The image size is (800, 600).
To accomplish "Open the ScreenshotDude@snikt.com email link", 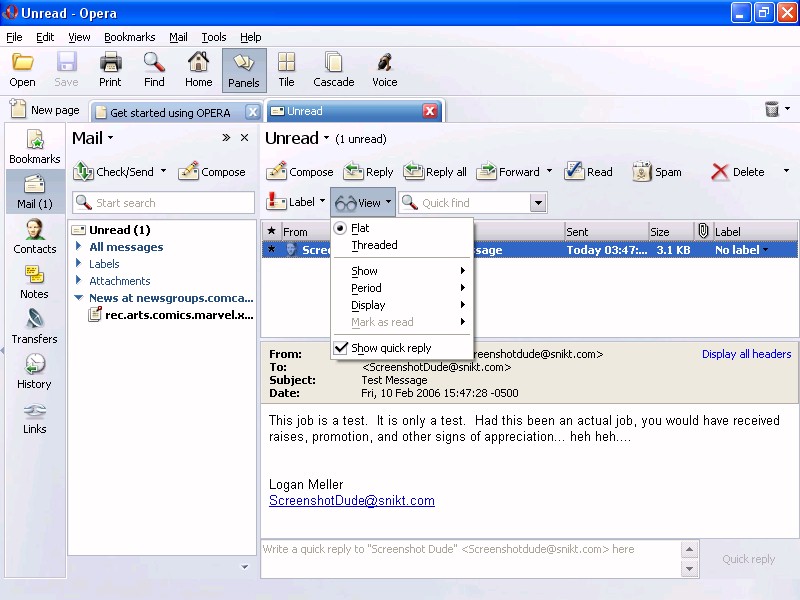I will tap(352, 501).
